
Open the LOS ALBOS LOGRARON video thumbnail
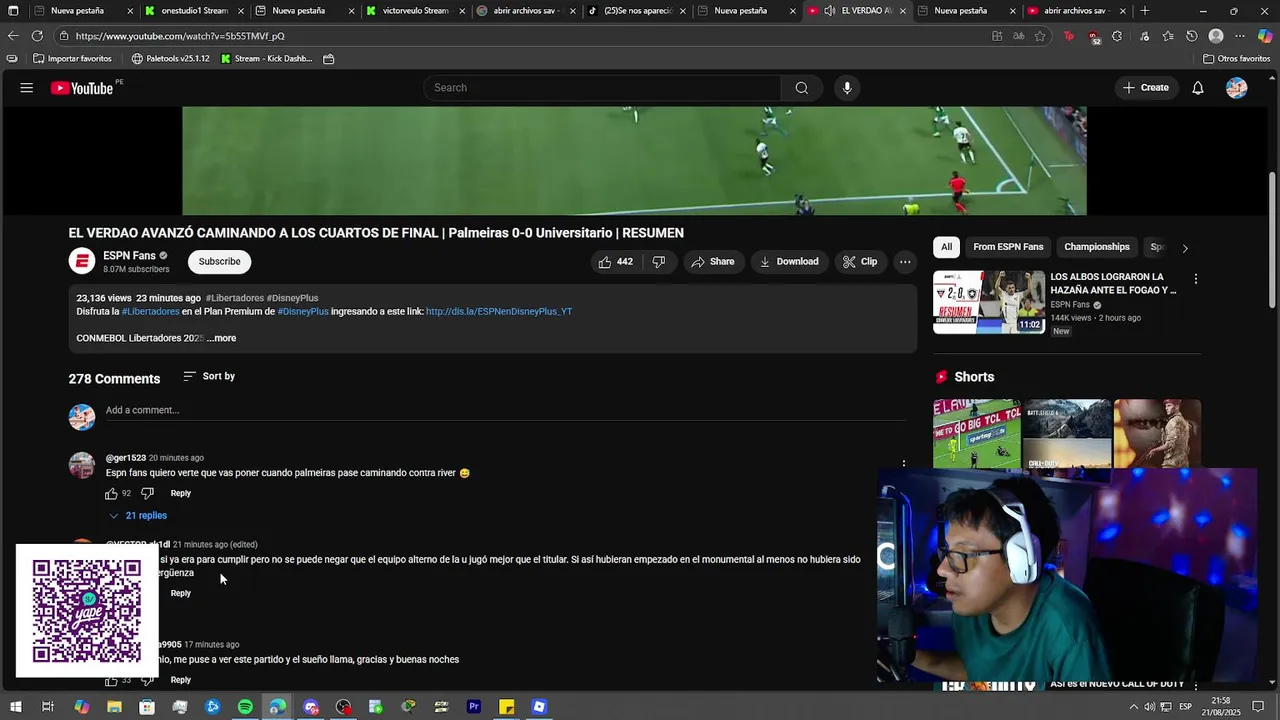[989, 302]
